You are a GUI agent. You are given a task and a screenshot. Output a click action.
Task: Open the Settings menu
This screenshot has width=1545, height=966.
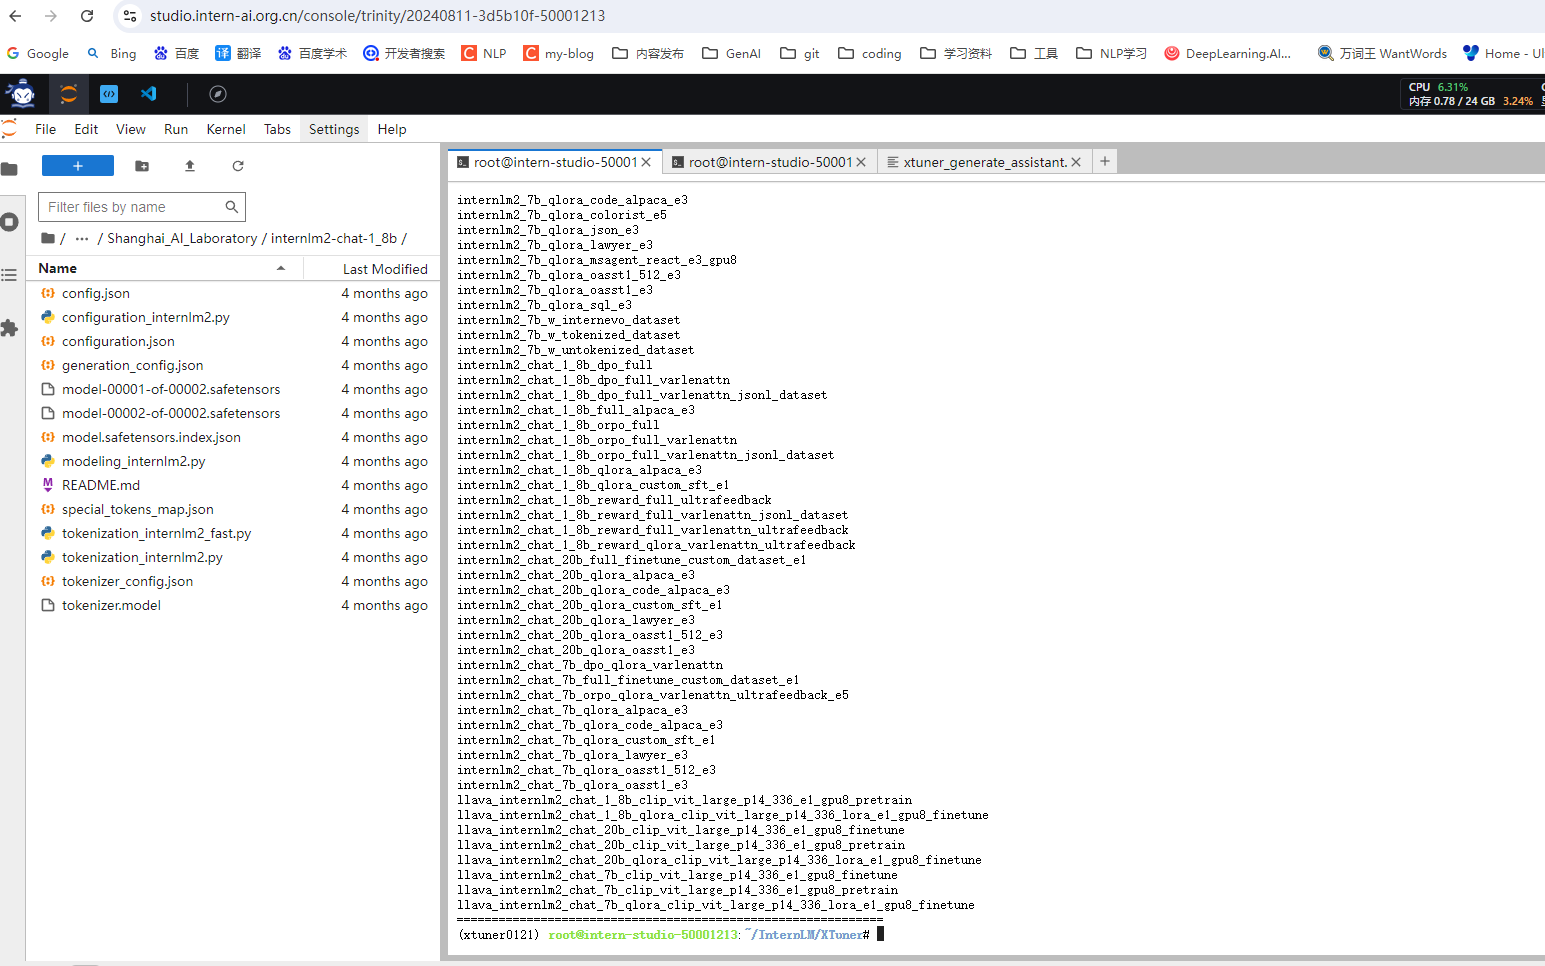(334, 129)
